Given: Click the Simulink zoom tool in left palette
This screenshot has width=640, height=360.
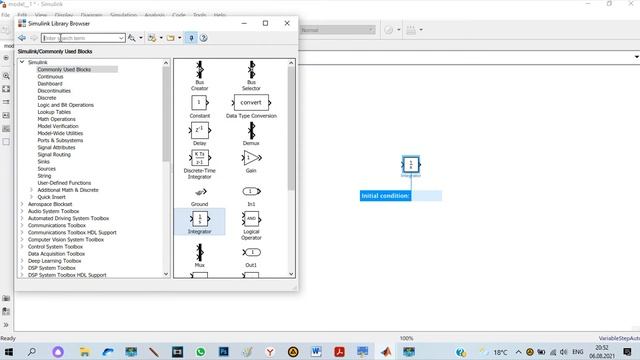Looking at the screenshot, I should 6,76.
